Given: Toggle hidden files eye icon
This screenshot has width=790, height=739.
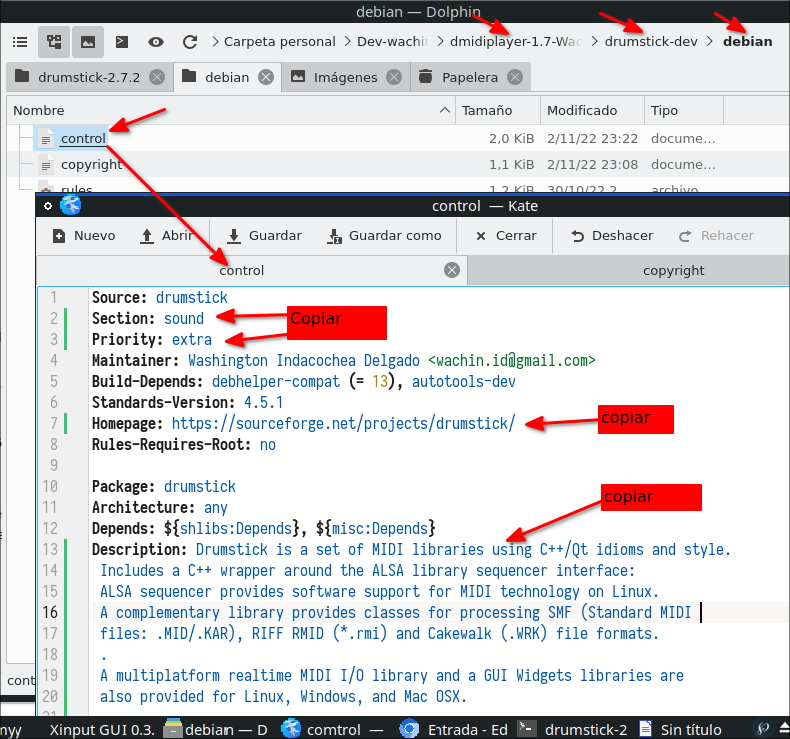Looking at the screenshot, I should tap(156, 42).
